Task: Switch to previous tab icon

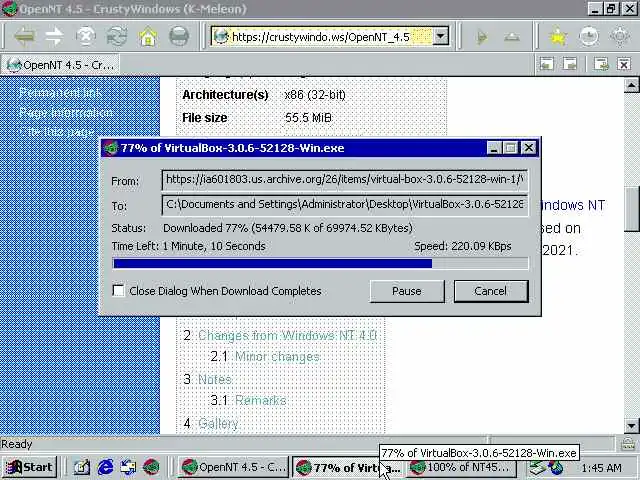Action: [547, 64]
